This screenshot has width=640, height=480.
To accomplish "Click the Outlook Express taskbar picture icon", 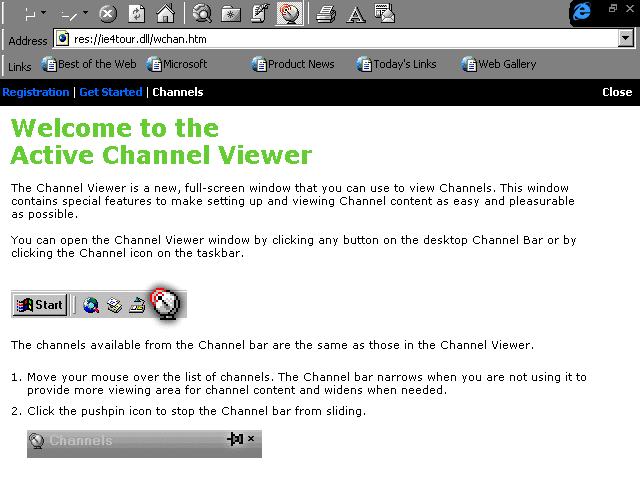I will [x=114, y=305].
